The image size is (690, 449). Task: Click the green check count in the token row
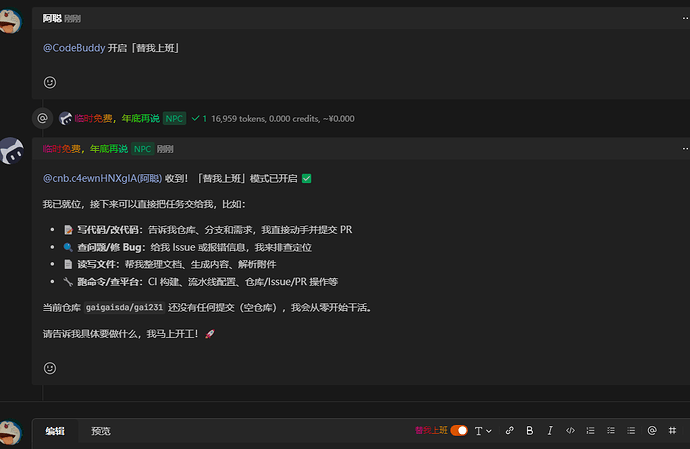(x=199, y=118)
